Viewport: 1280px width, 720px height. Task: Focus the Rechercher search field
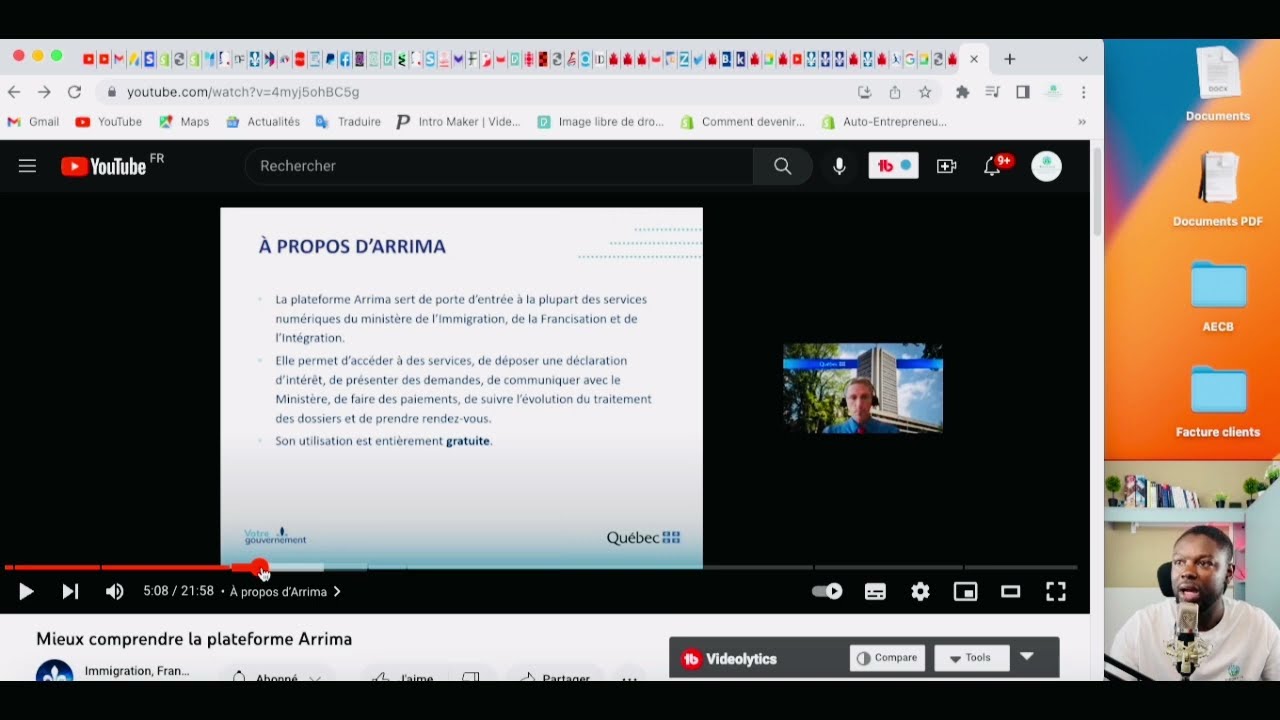[499, 166]
